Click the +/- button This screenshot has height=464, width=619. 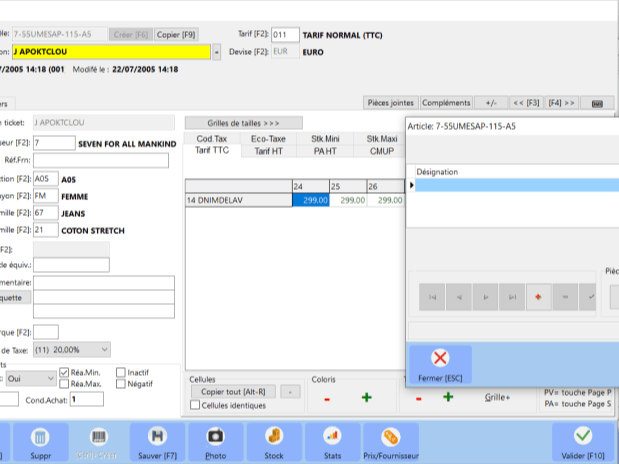point(491,103)
